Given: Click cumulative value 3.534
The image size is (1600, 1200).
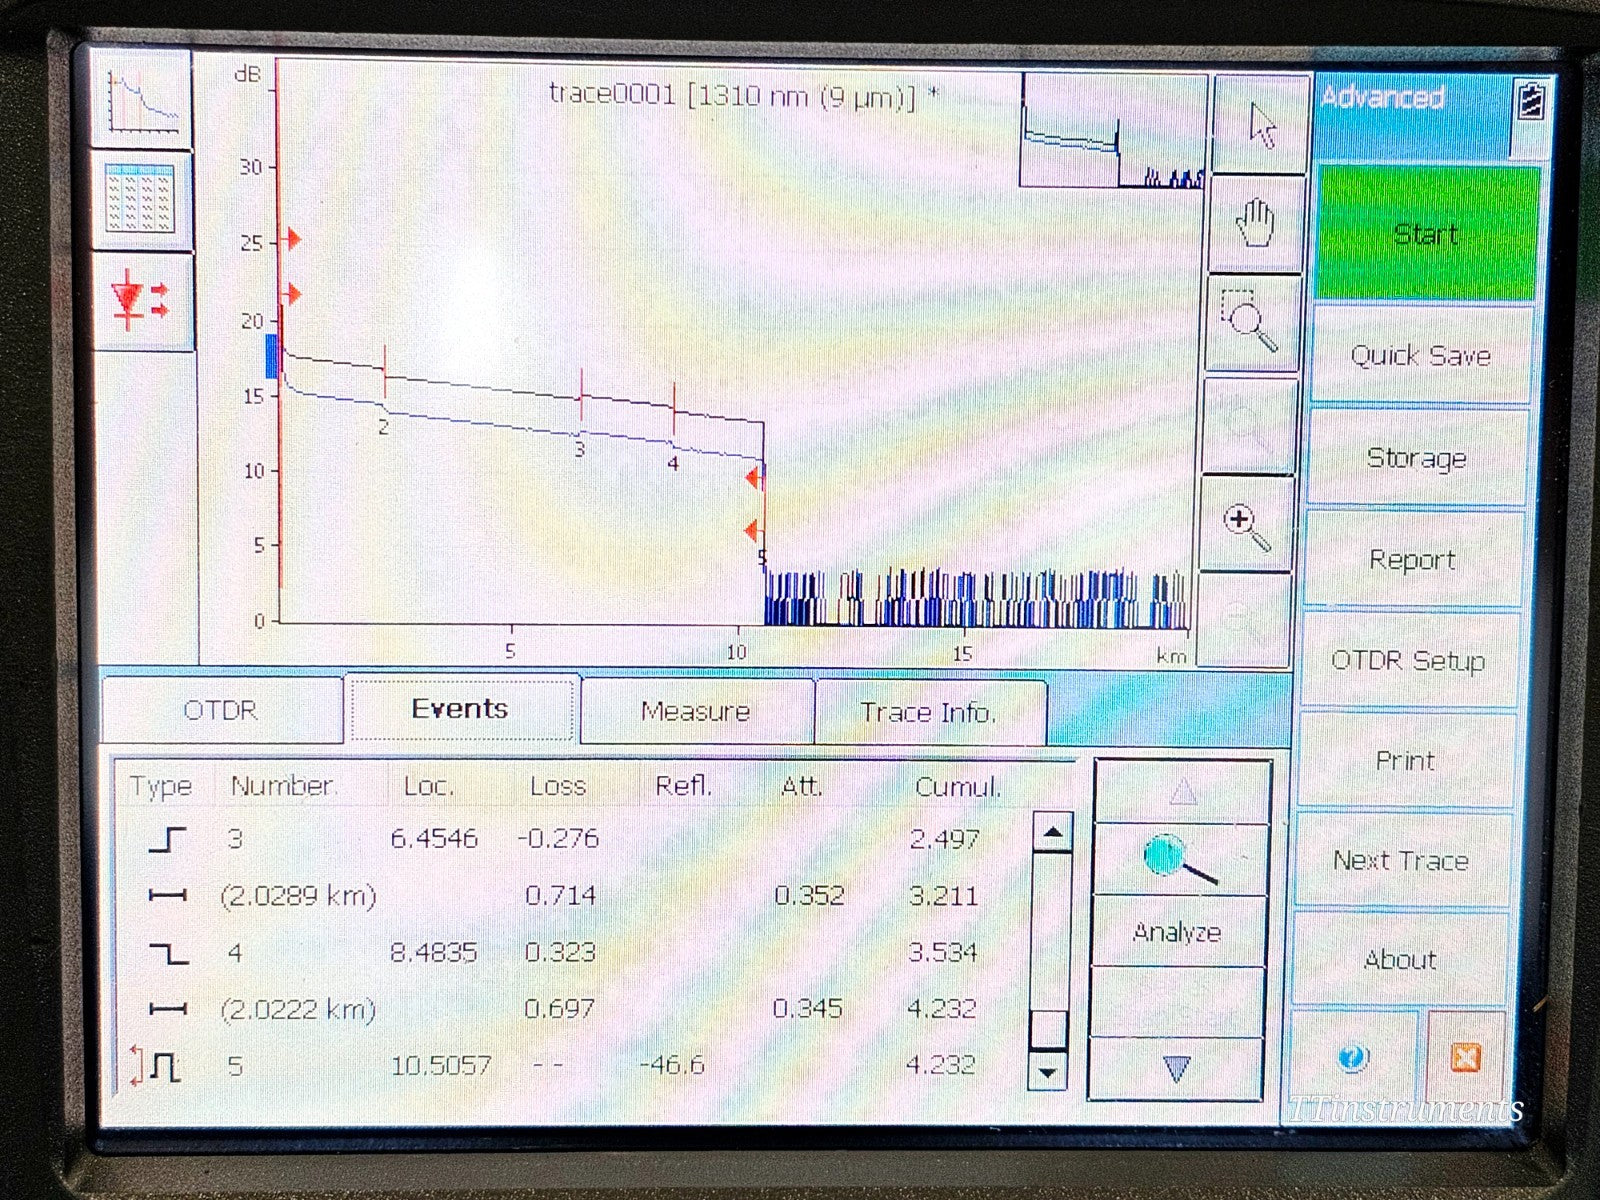Looking at the screenshot, I should pyautogui.click(x=943, y=952).
